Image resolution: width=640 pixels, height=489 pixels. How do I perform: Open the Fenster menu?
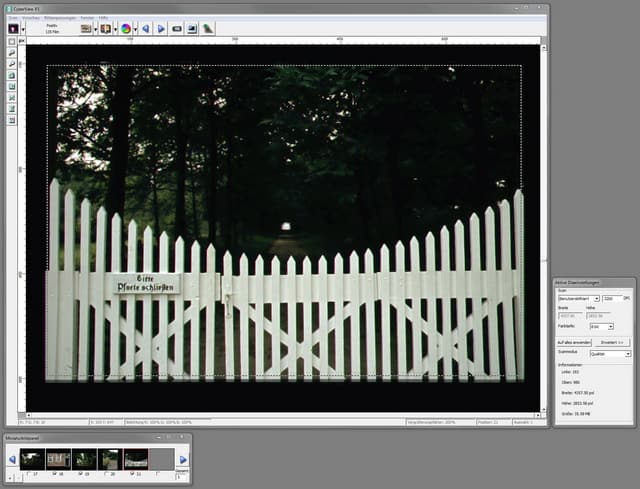(88, 18)
